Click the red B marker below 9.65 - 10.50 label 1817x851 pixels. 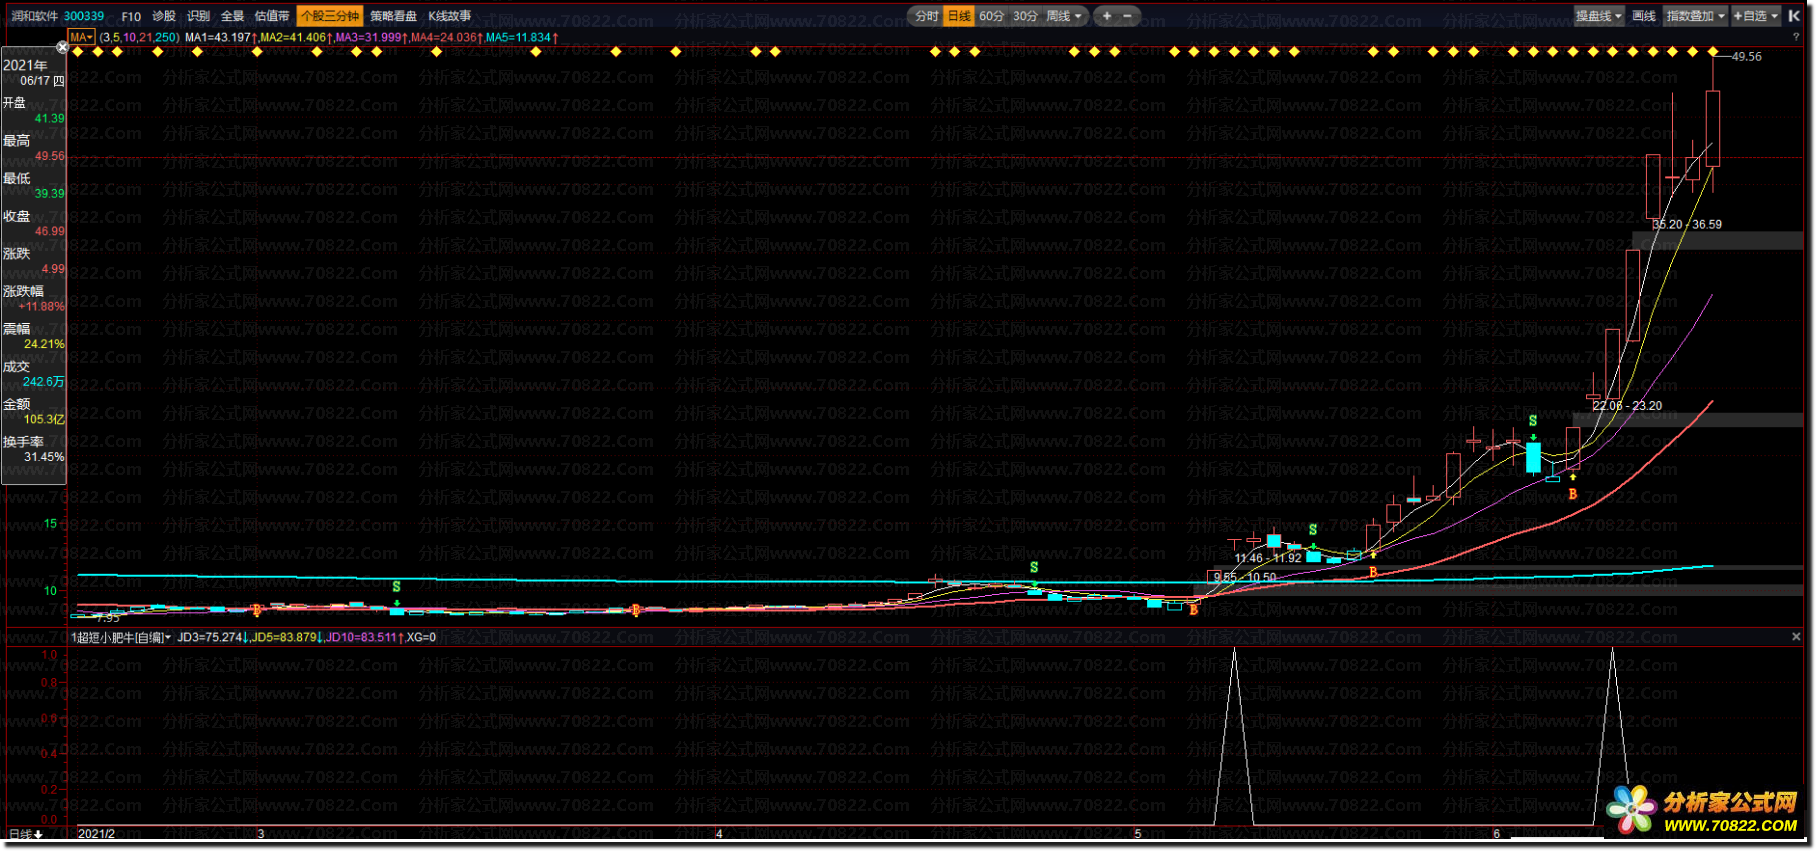(1194, 610)
